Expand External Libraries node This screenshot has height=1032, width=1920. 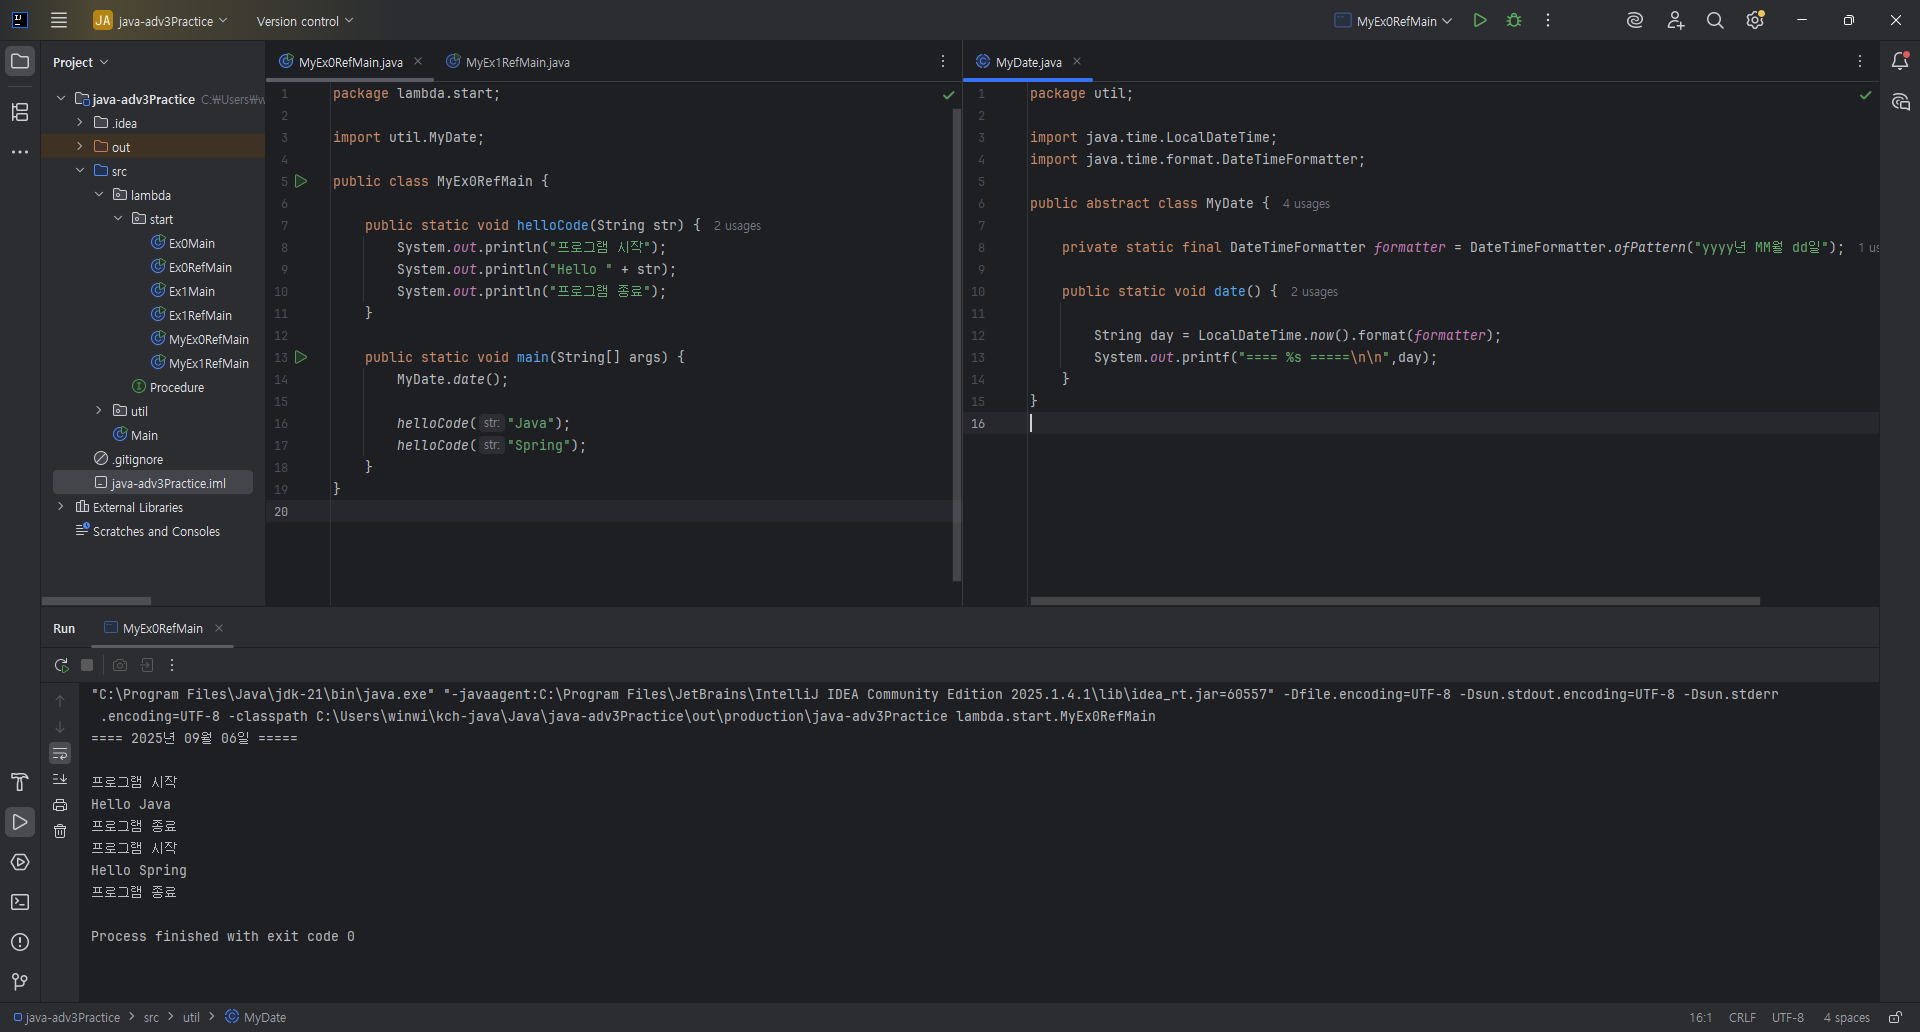point(61,507)
